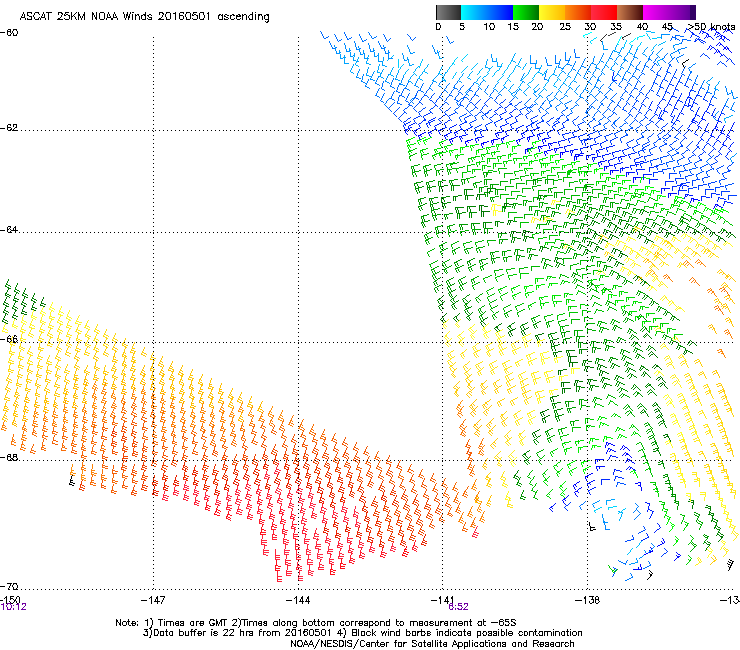Click the credit "NOAA/NESDIS/Center for Satellite Applications and Research"
The width and height of the screenshot is (740, 650).
point(432,644)
